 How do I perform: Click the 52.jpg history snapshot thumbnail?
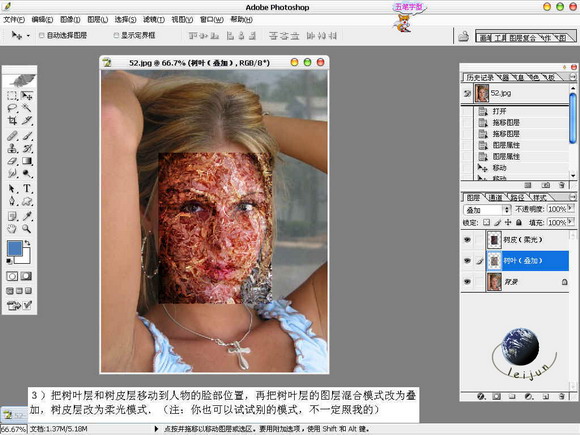[x=482, y=93]
